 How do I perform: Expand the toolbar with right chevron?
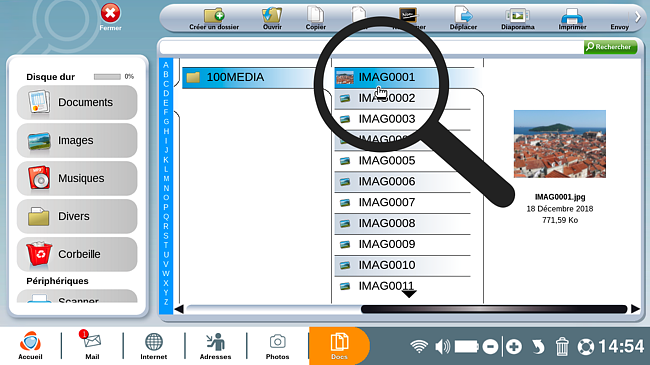pos(638,17)
